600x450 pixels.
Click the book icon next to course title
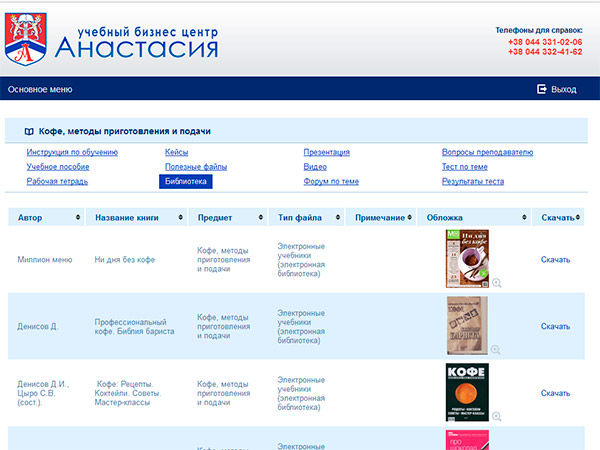(x=29, y=131)
